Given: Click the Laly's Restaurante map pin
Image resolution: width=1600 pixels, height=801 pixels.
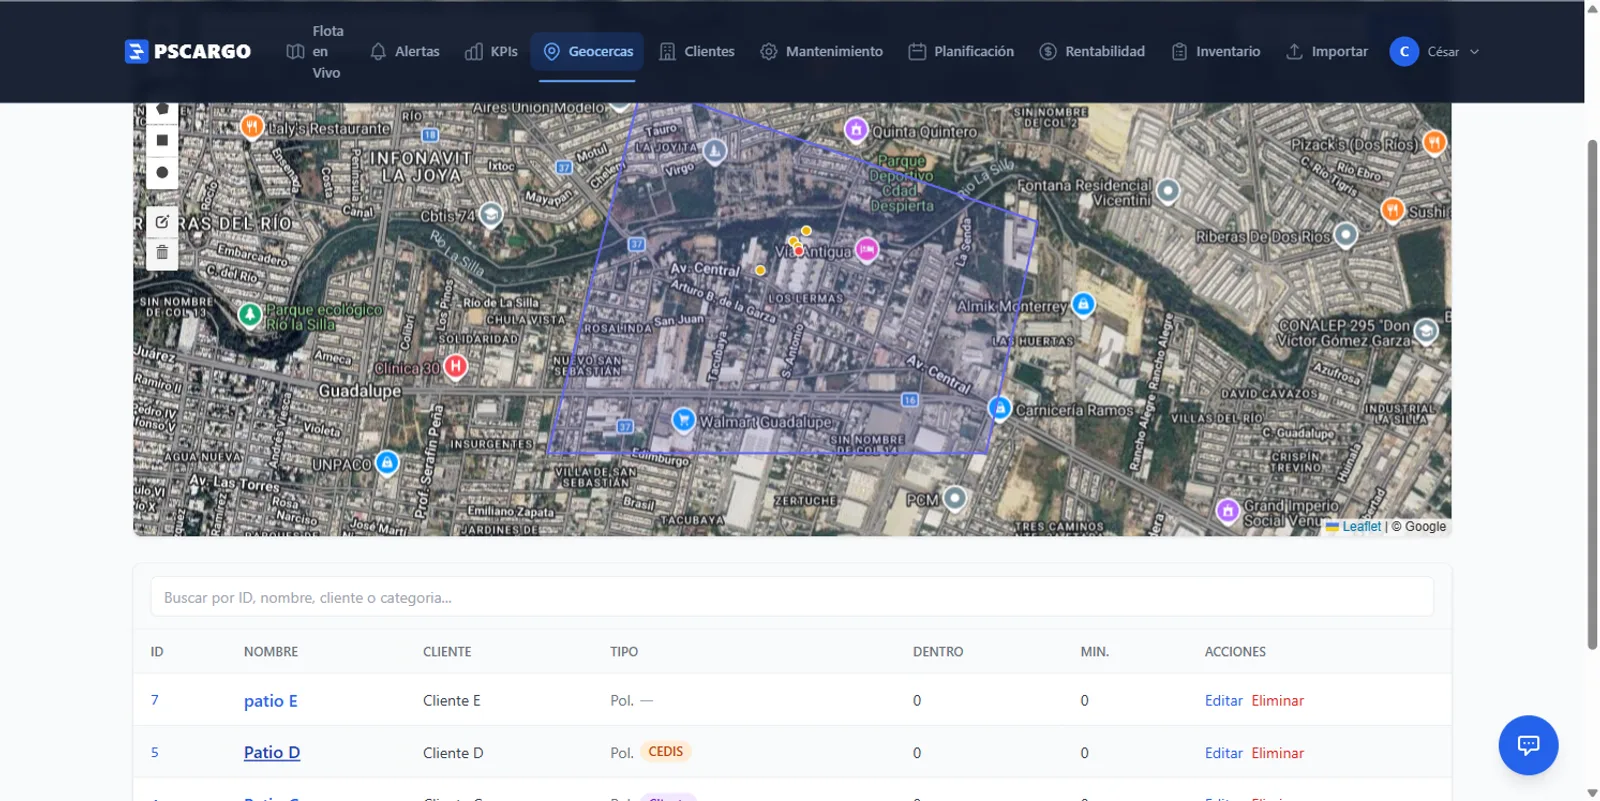Looking at the screenshot, I should [x=252, y=127].
